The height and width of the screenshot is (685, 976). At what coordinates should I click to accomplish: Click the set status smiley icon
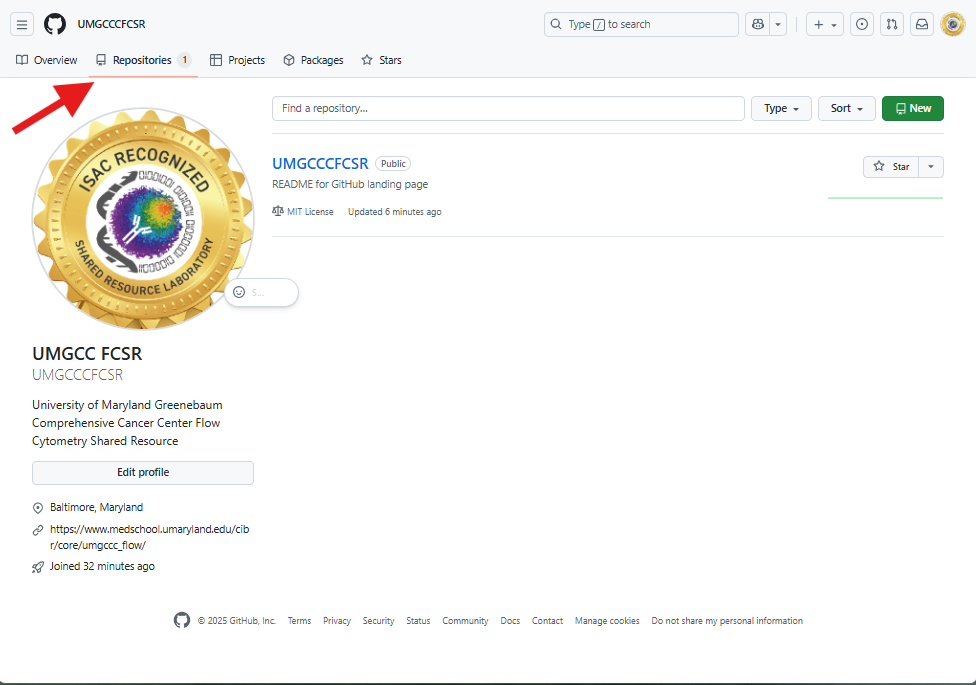click(239, 292)
